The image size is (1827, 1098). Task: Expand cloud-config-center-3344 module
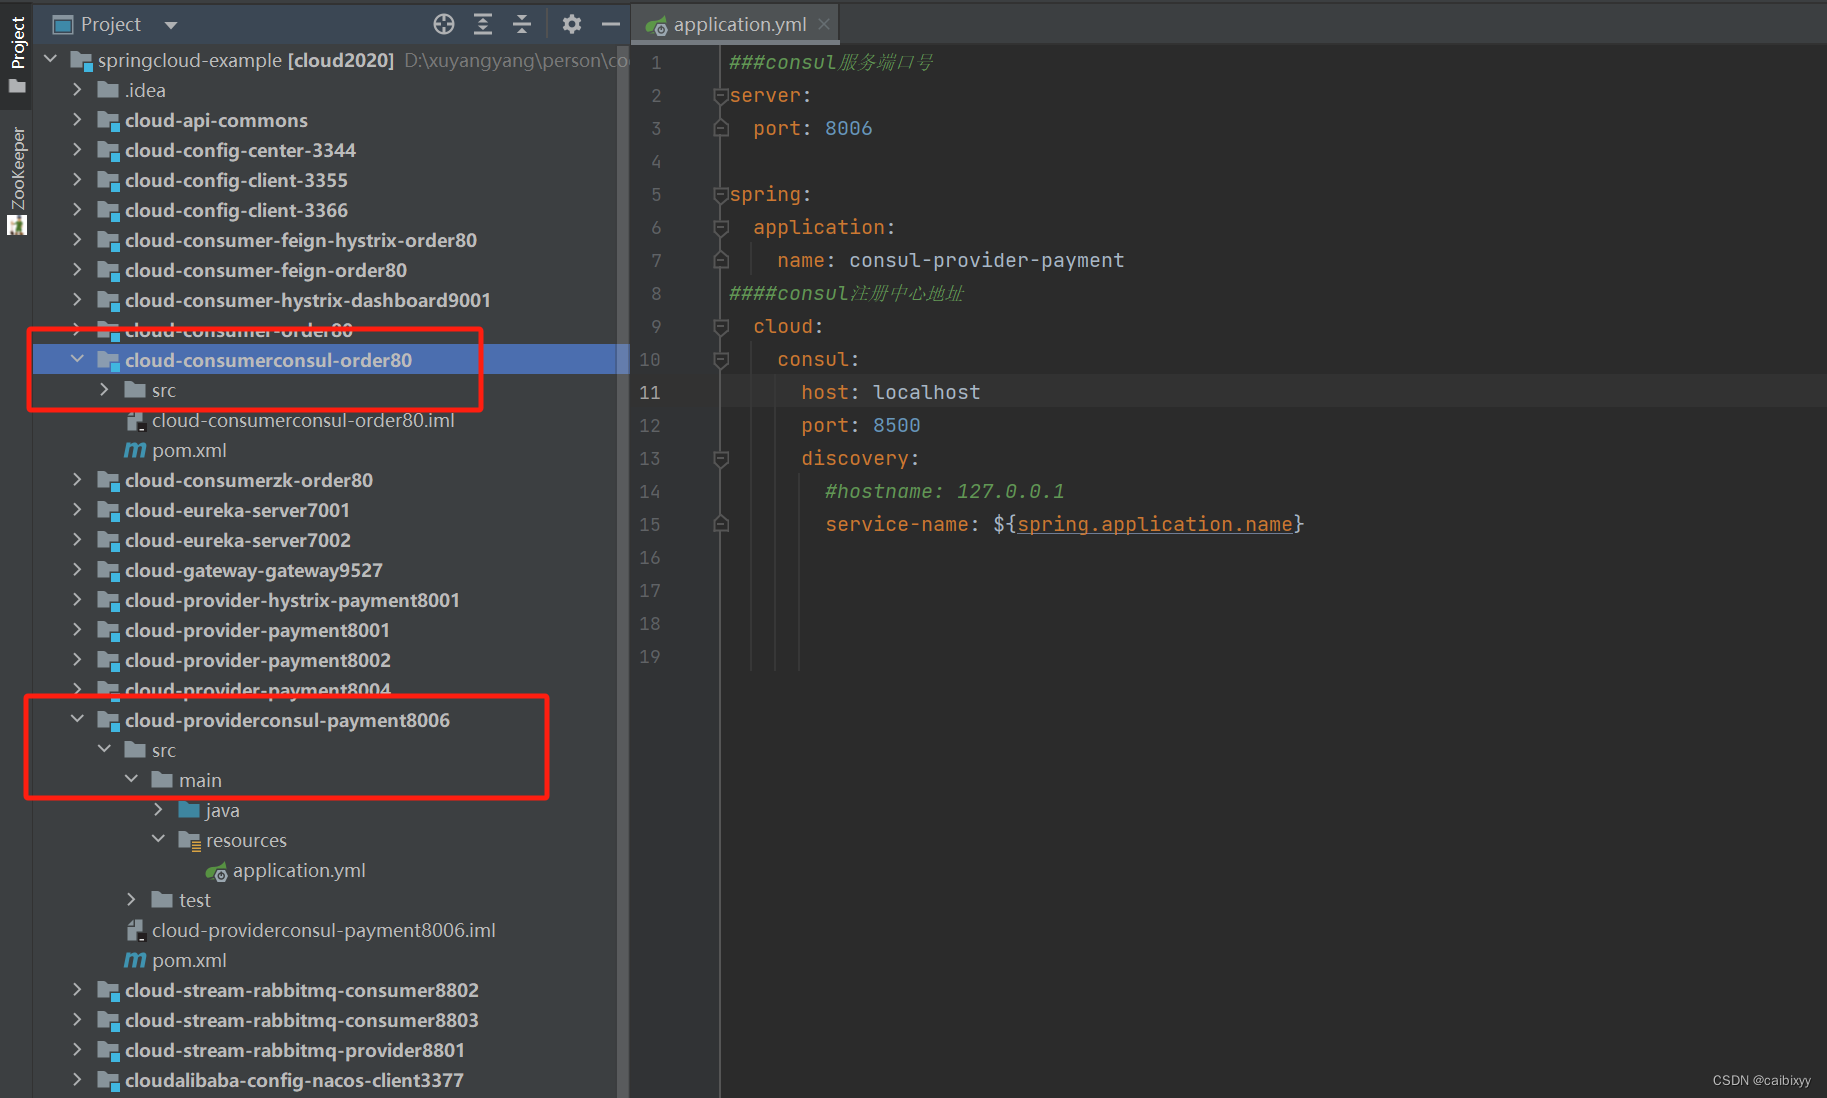(x=77, y=150)
